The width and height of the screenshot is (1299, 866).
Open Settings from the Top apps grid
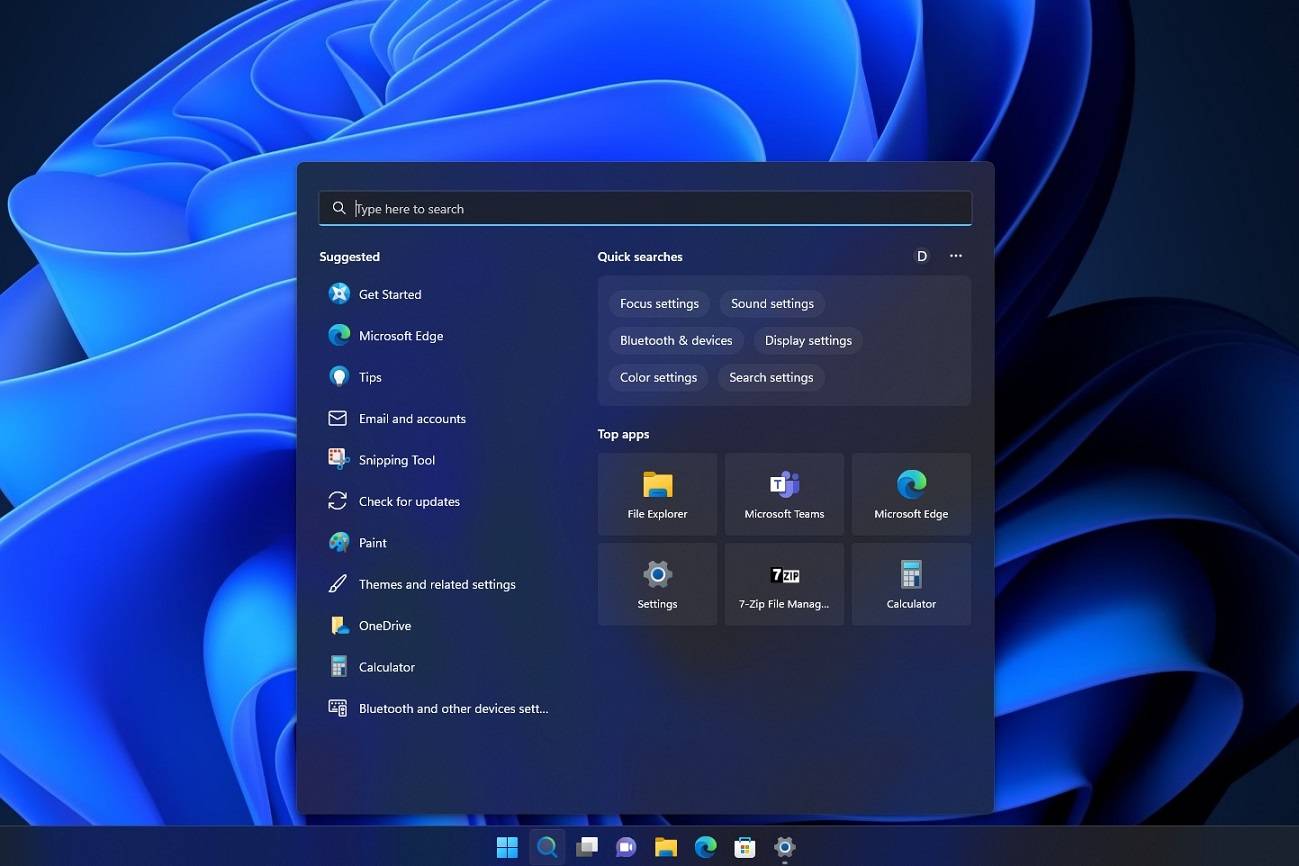click(657, 584)
